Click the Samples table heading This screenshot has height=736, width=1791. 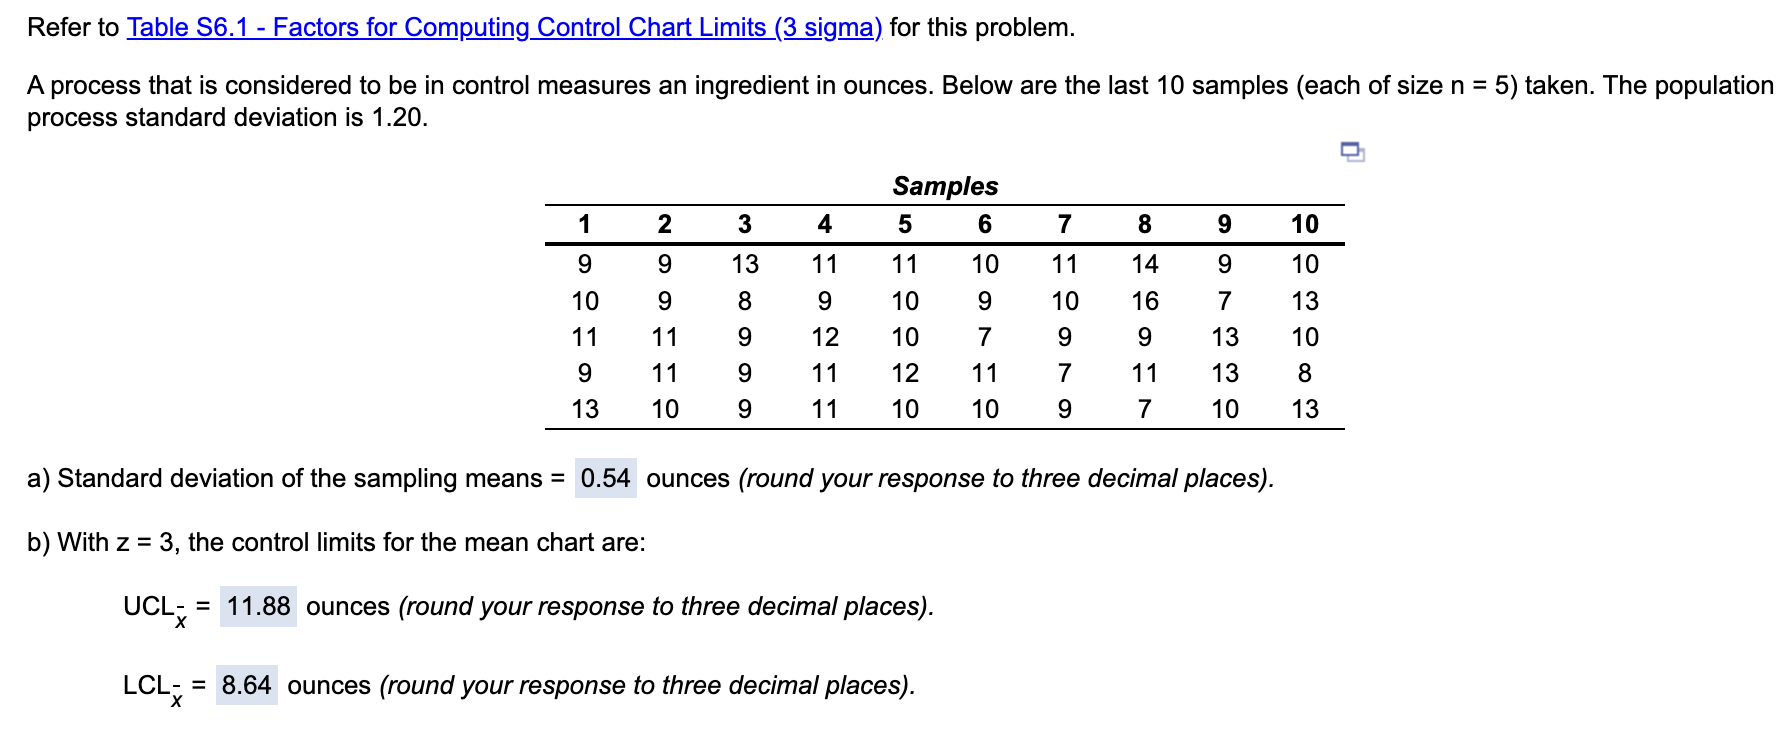(945, 186)
